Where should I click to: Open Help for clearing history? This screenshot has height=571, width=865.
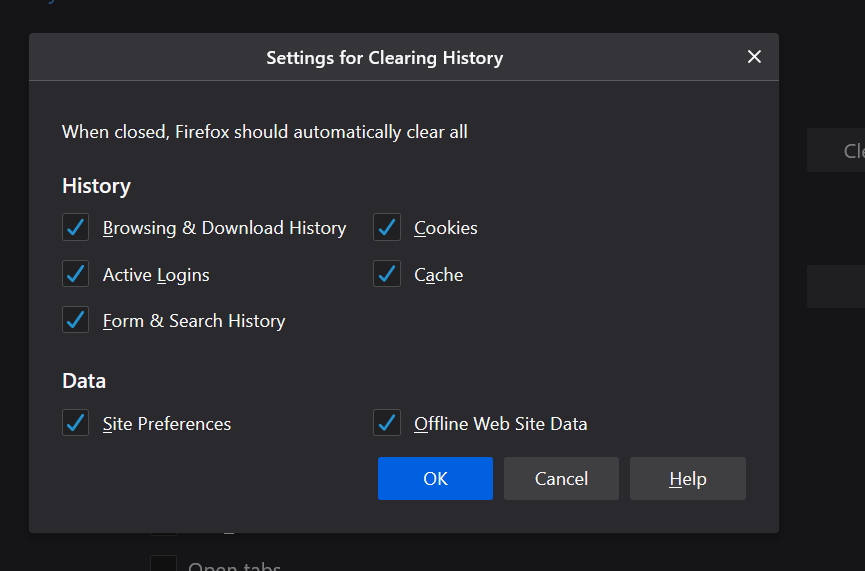click(687, 478)
